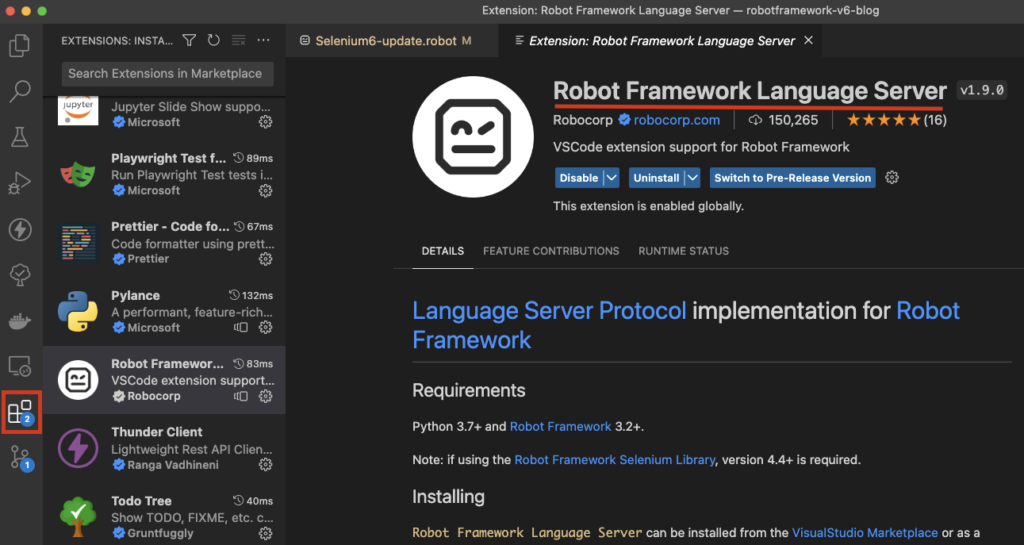Select Pylance extension in list

[x=165, y=311]
